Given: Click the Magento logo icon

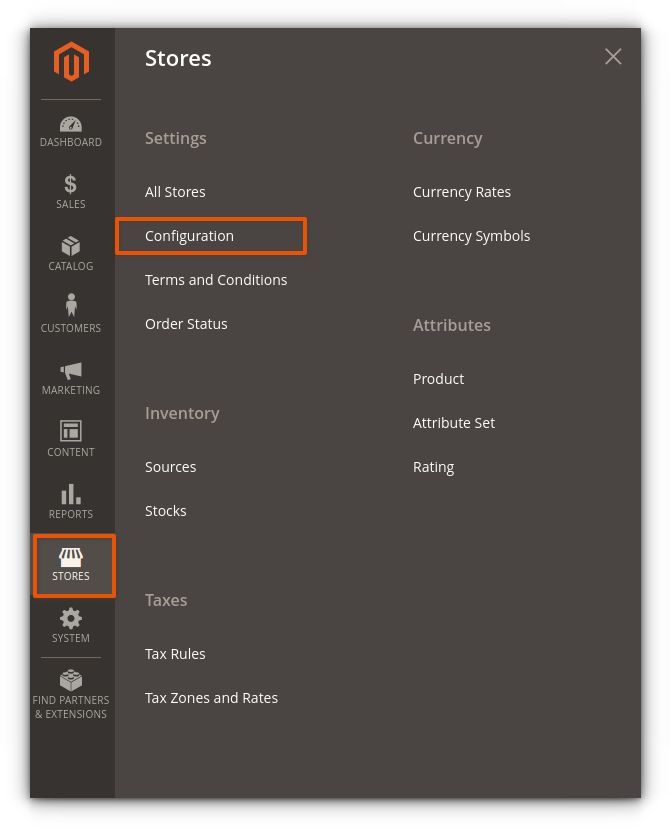Looking at the screenshot, I should pos(71,61).
